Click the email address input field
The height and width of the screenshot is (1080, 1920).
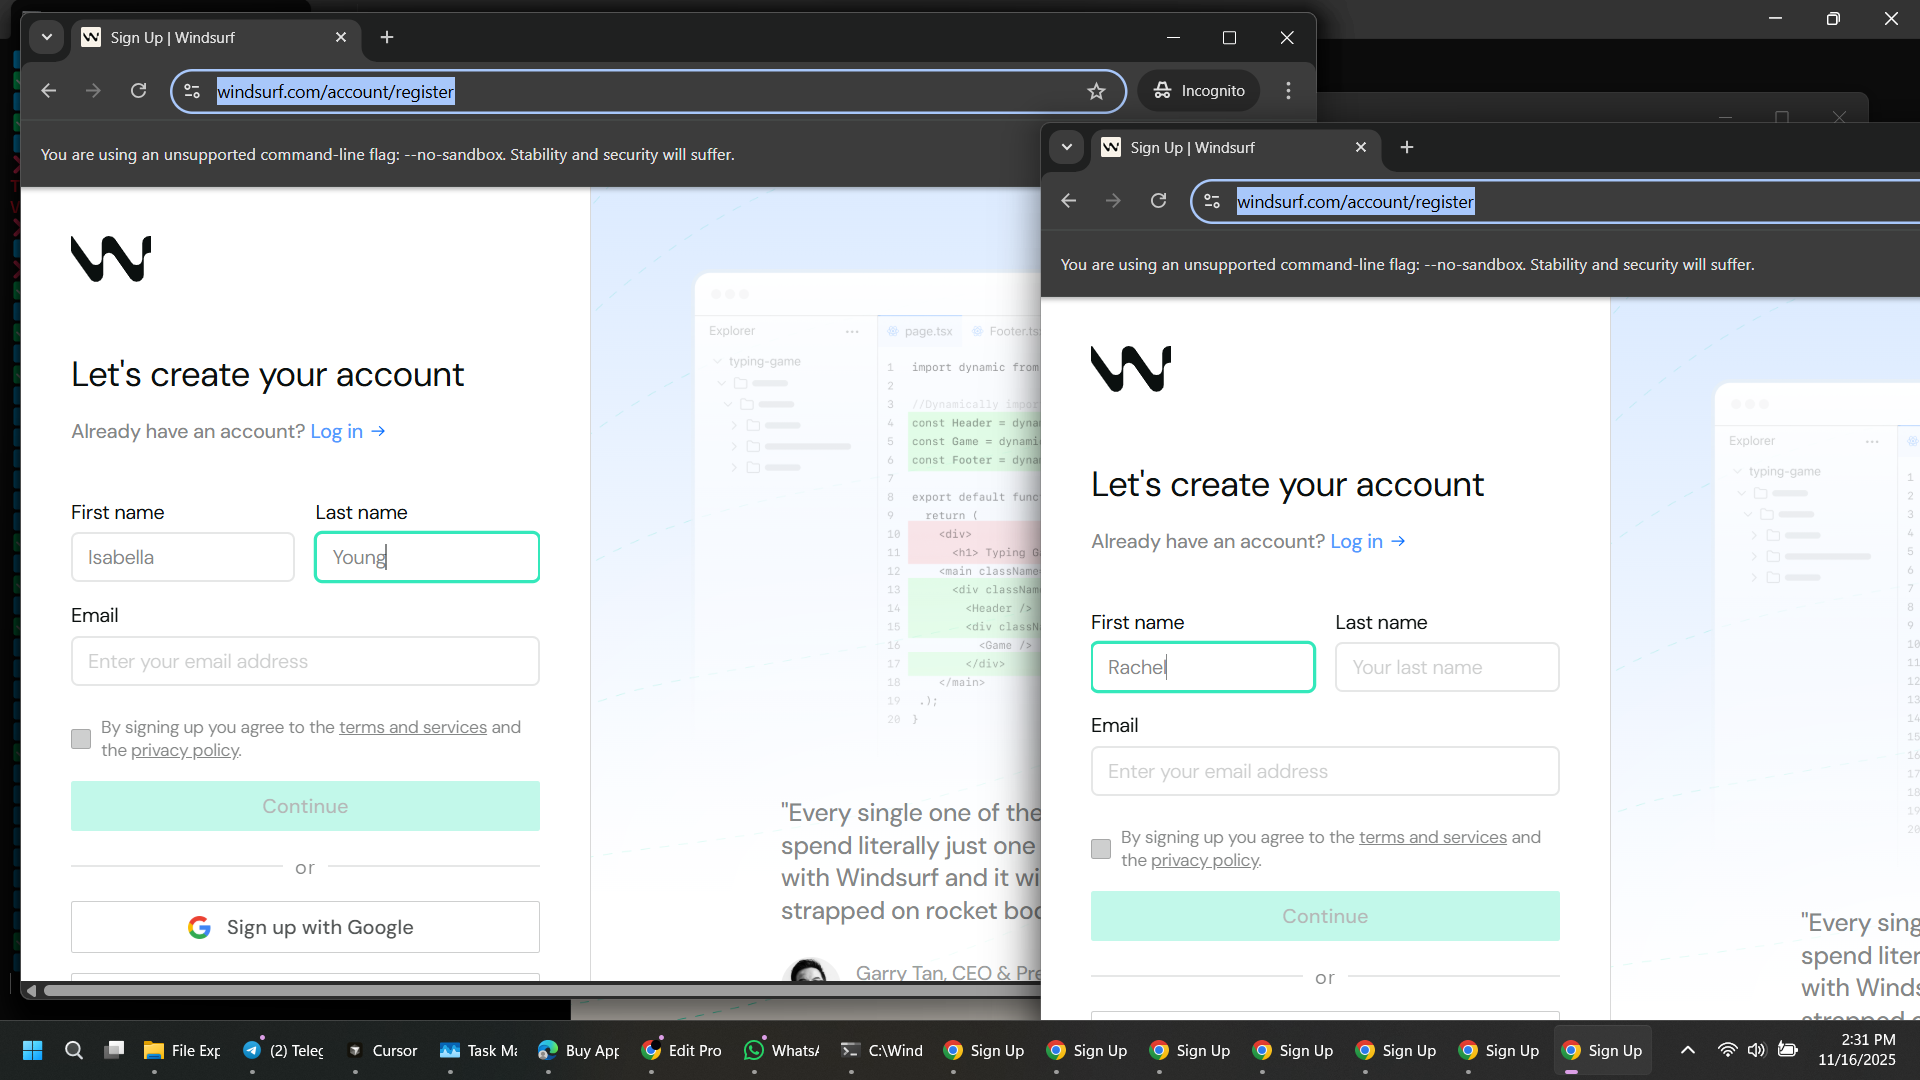tap(1324, 771)
